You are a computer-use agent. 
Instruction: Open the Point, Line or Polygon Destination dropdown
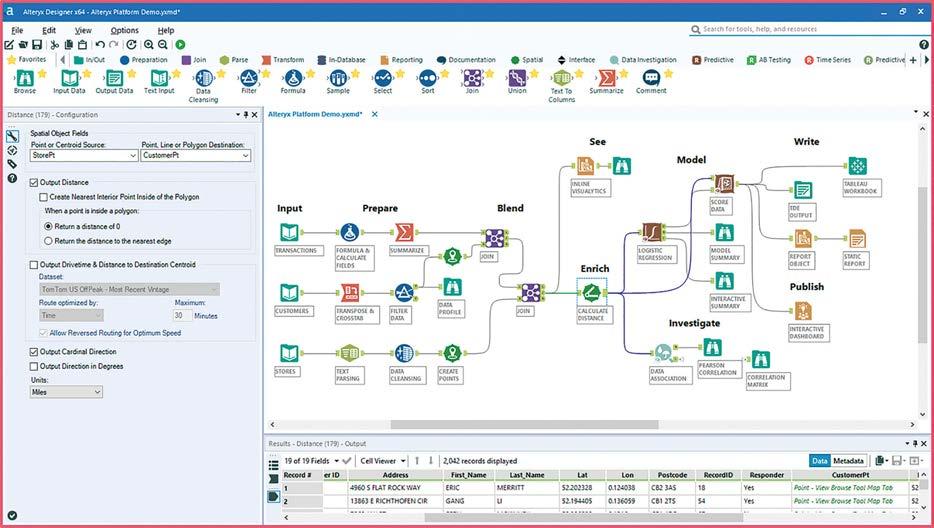[196, 155]
